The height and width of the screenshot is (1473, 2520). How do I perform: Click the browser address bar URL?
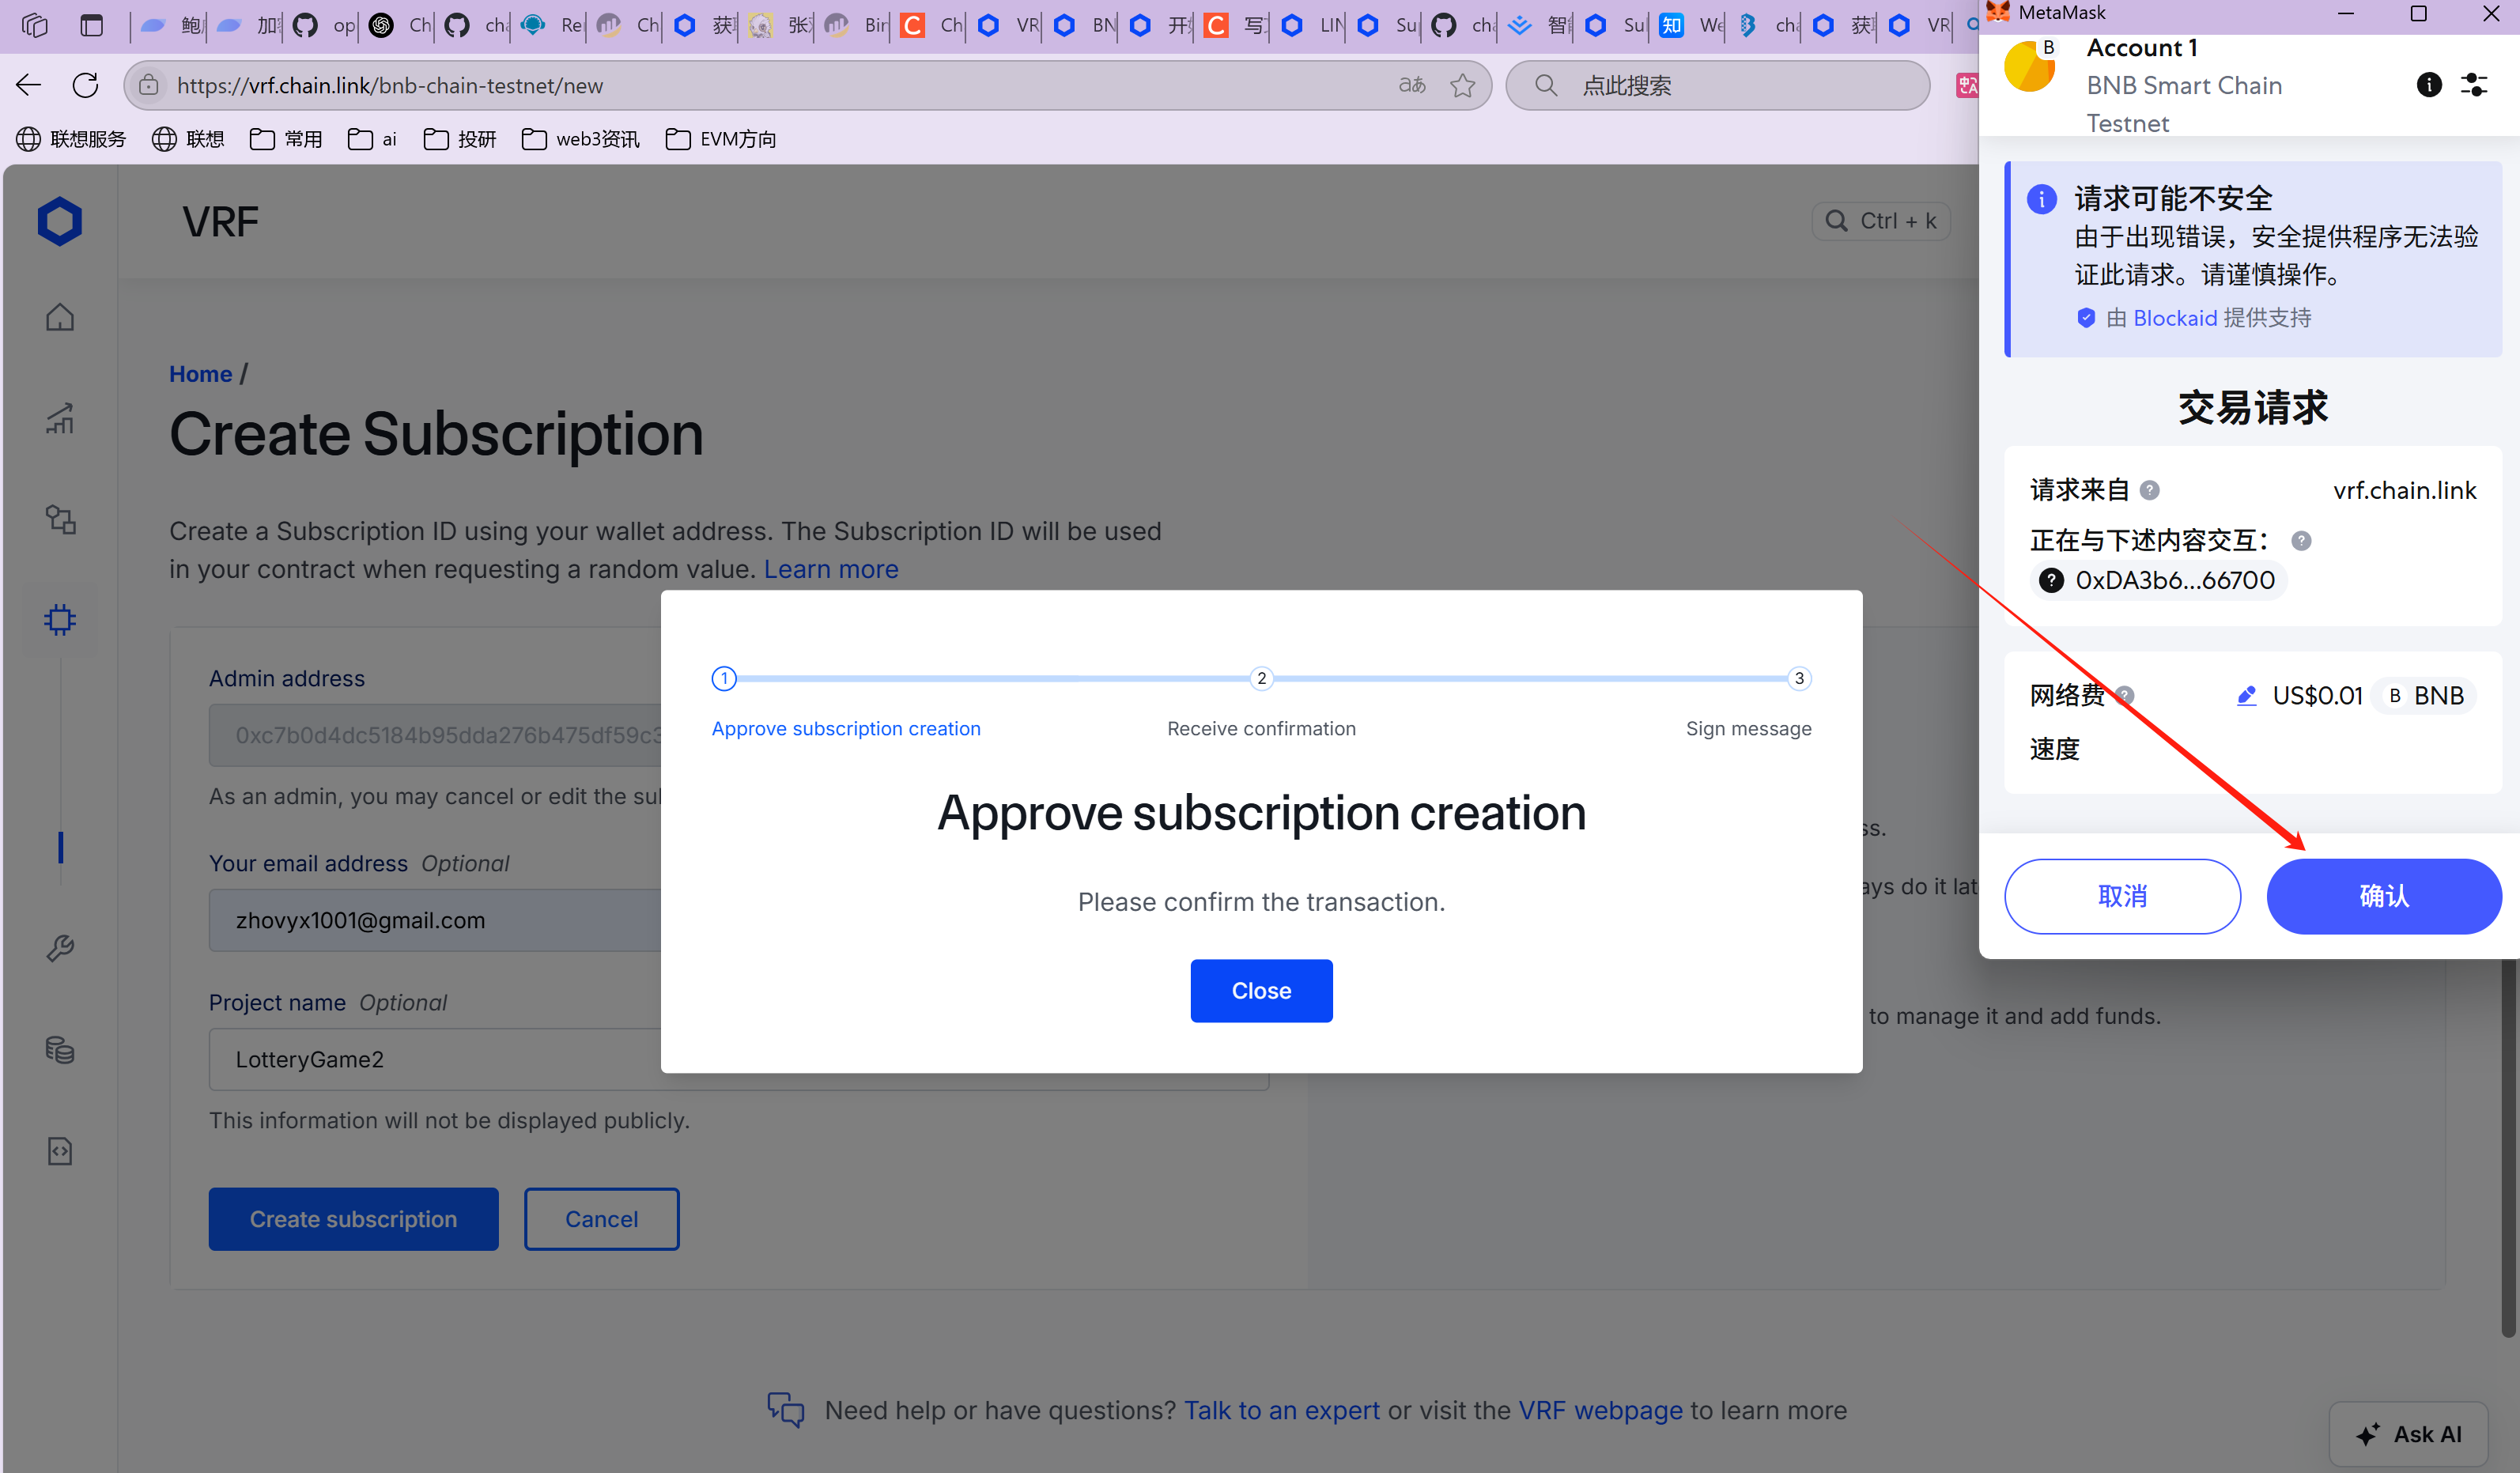click(x=390, y=86)
